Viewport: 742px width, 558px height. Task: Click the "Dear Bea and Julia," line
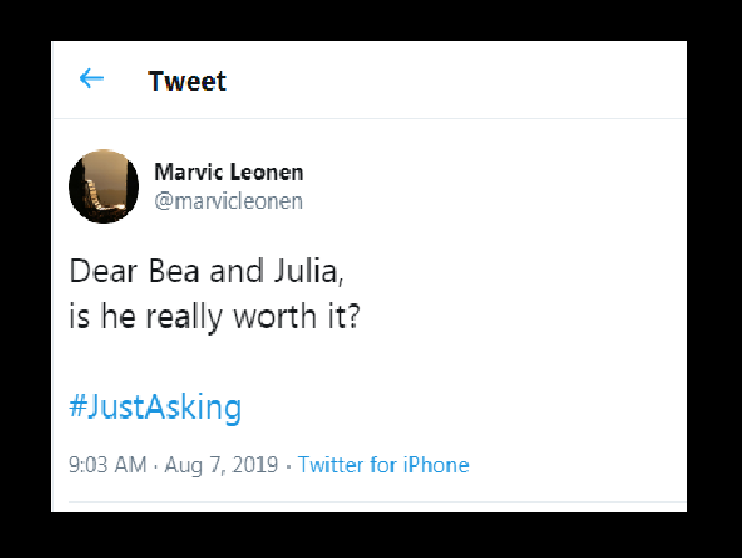point(210,271)
